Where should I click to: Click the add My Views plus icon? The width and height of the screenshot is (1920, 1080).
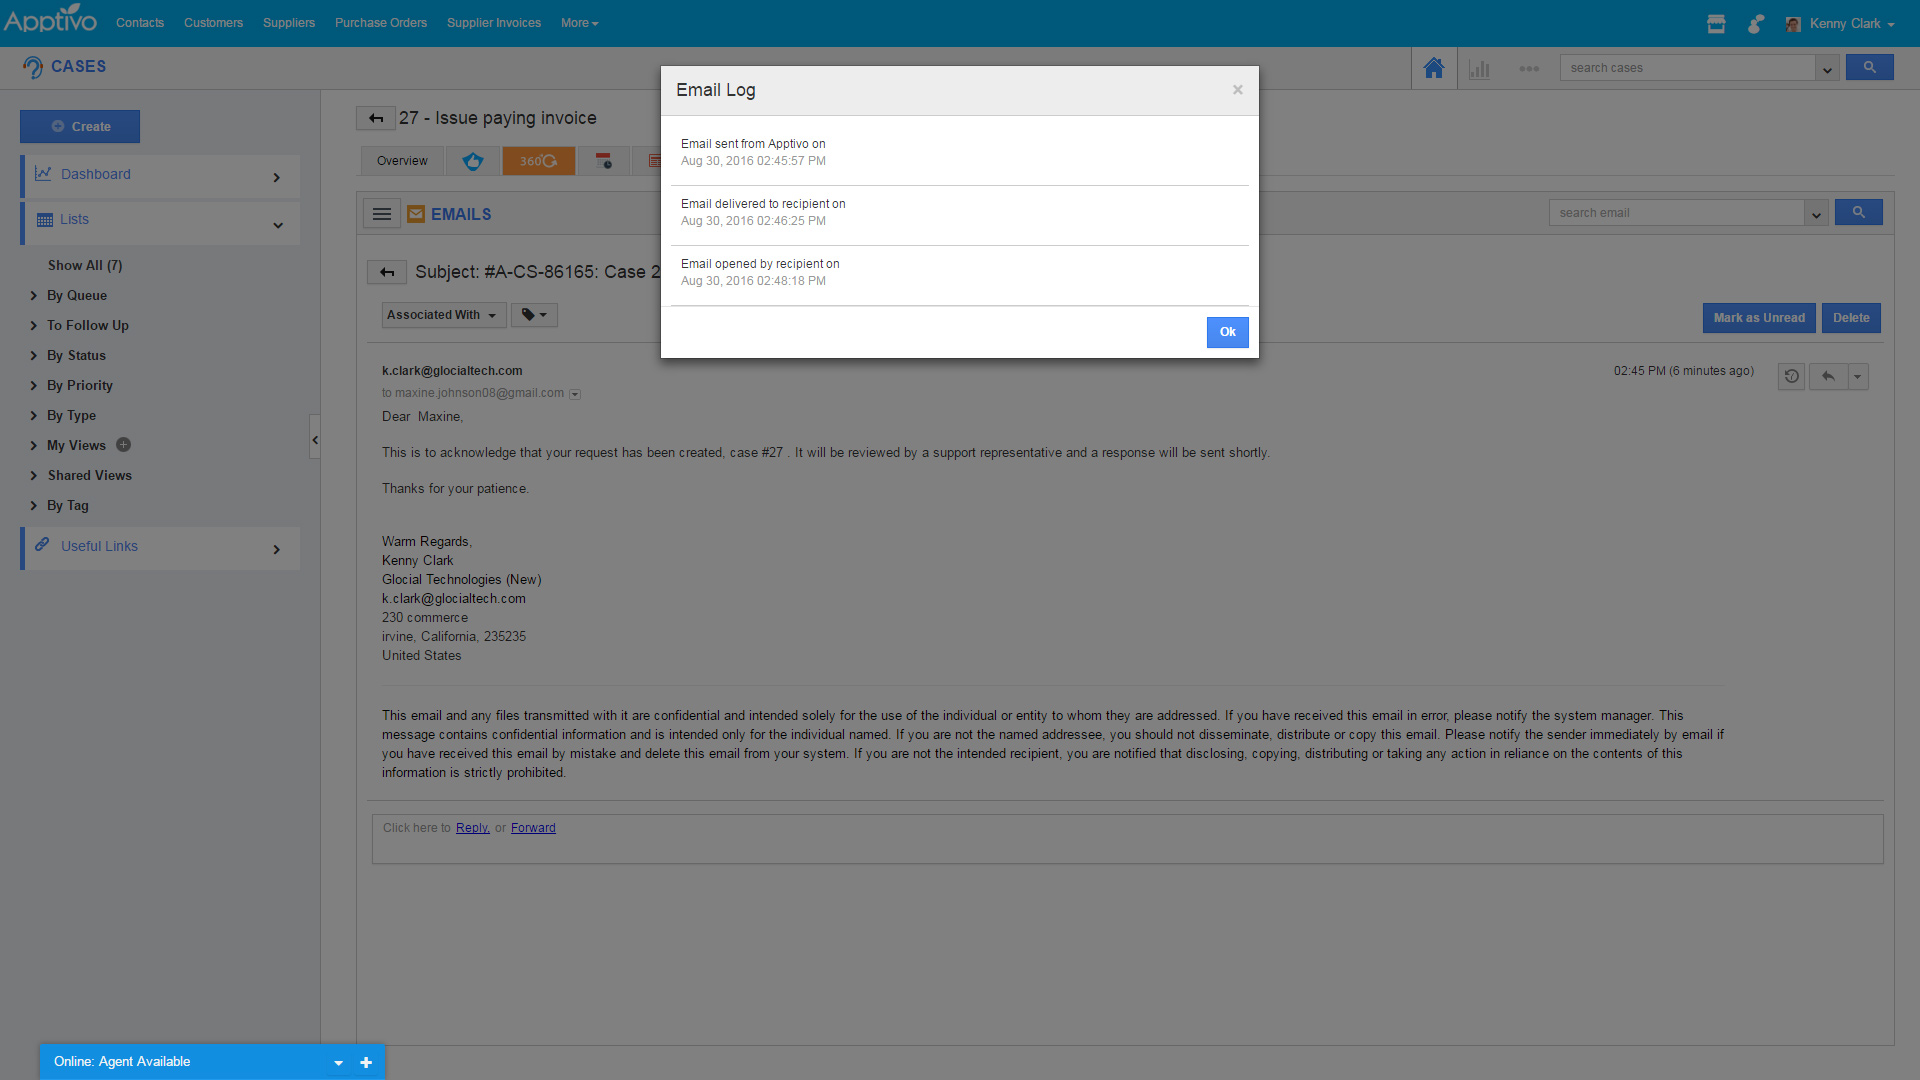(x=123, y=445)
